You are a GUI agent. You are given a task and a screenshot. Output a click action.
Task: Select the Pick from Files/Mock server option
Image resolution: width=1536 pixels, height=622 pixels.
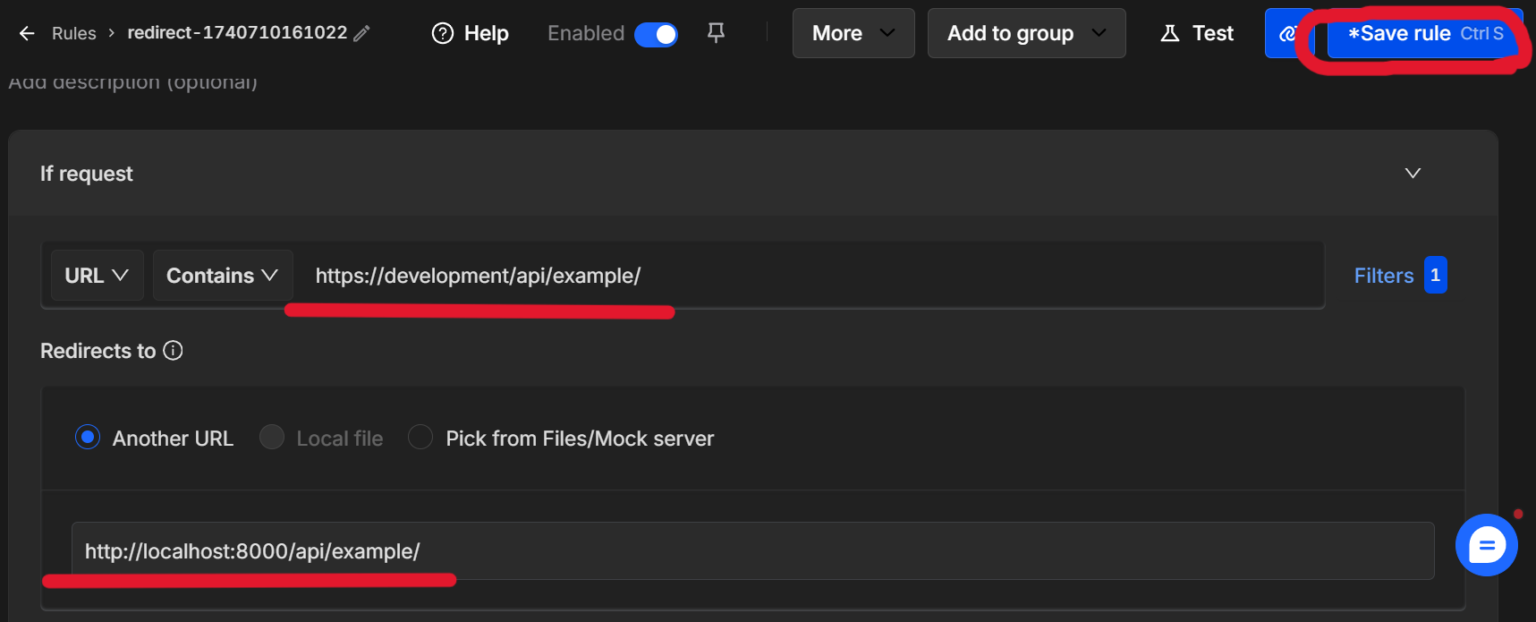click(420, 437)
